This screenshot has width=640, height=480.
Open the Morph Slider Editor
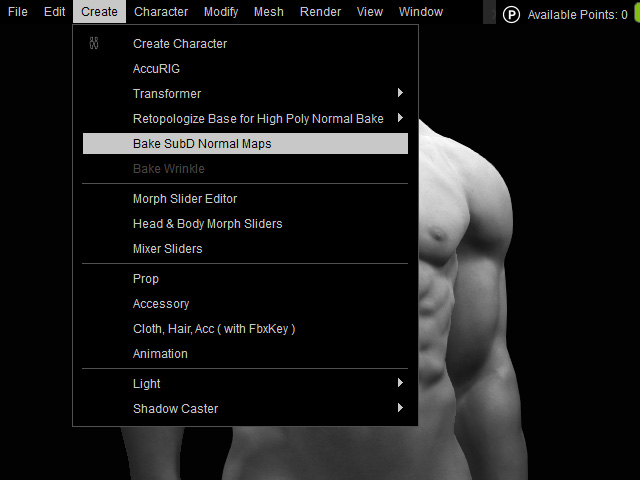point(185,199)
